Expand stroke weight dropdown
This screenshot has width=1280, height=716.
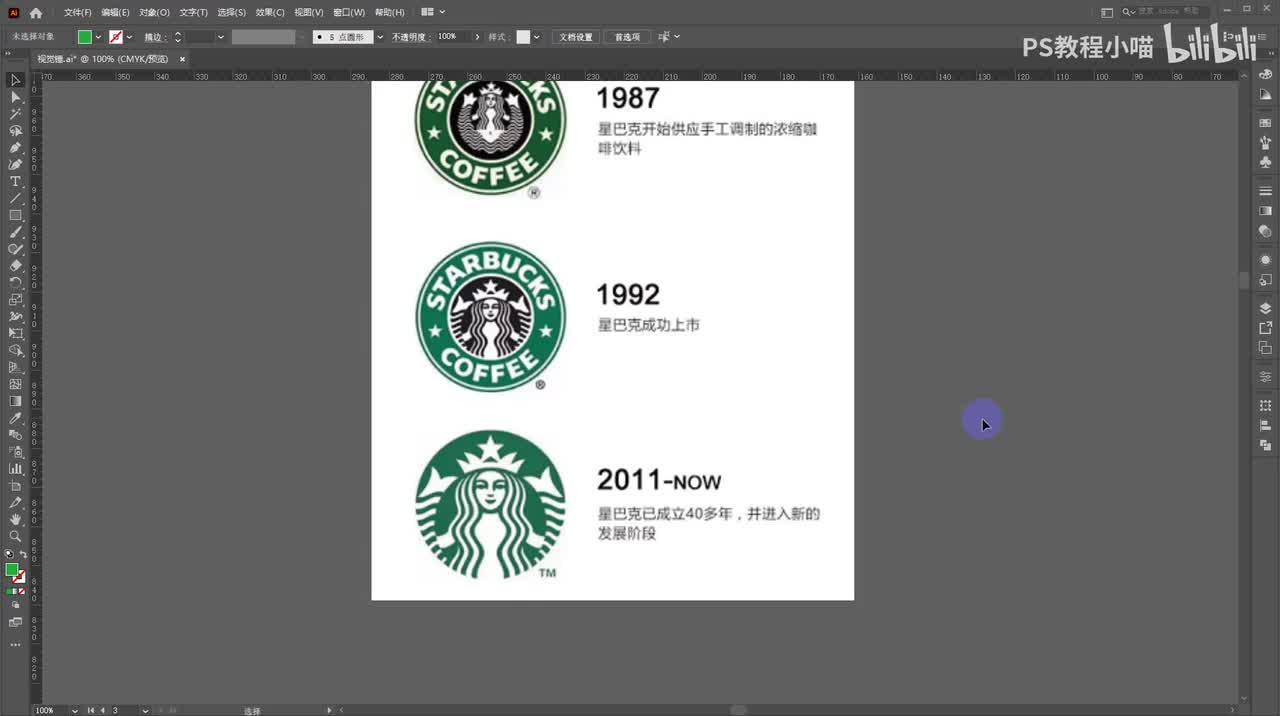(x=221, y=37)
